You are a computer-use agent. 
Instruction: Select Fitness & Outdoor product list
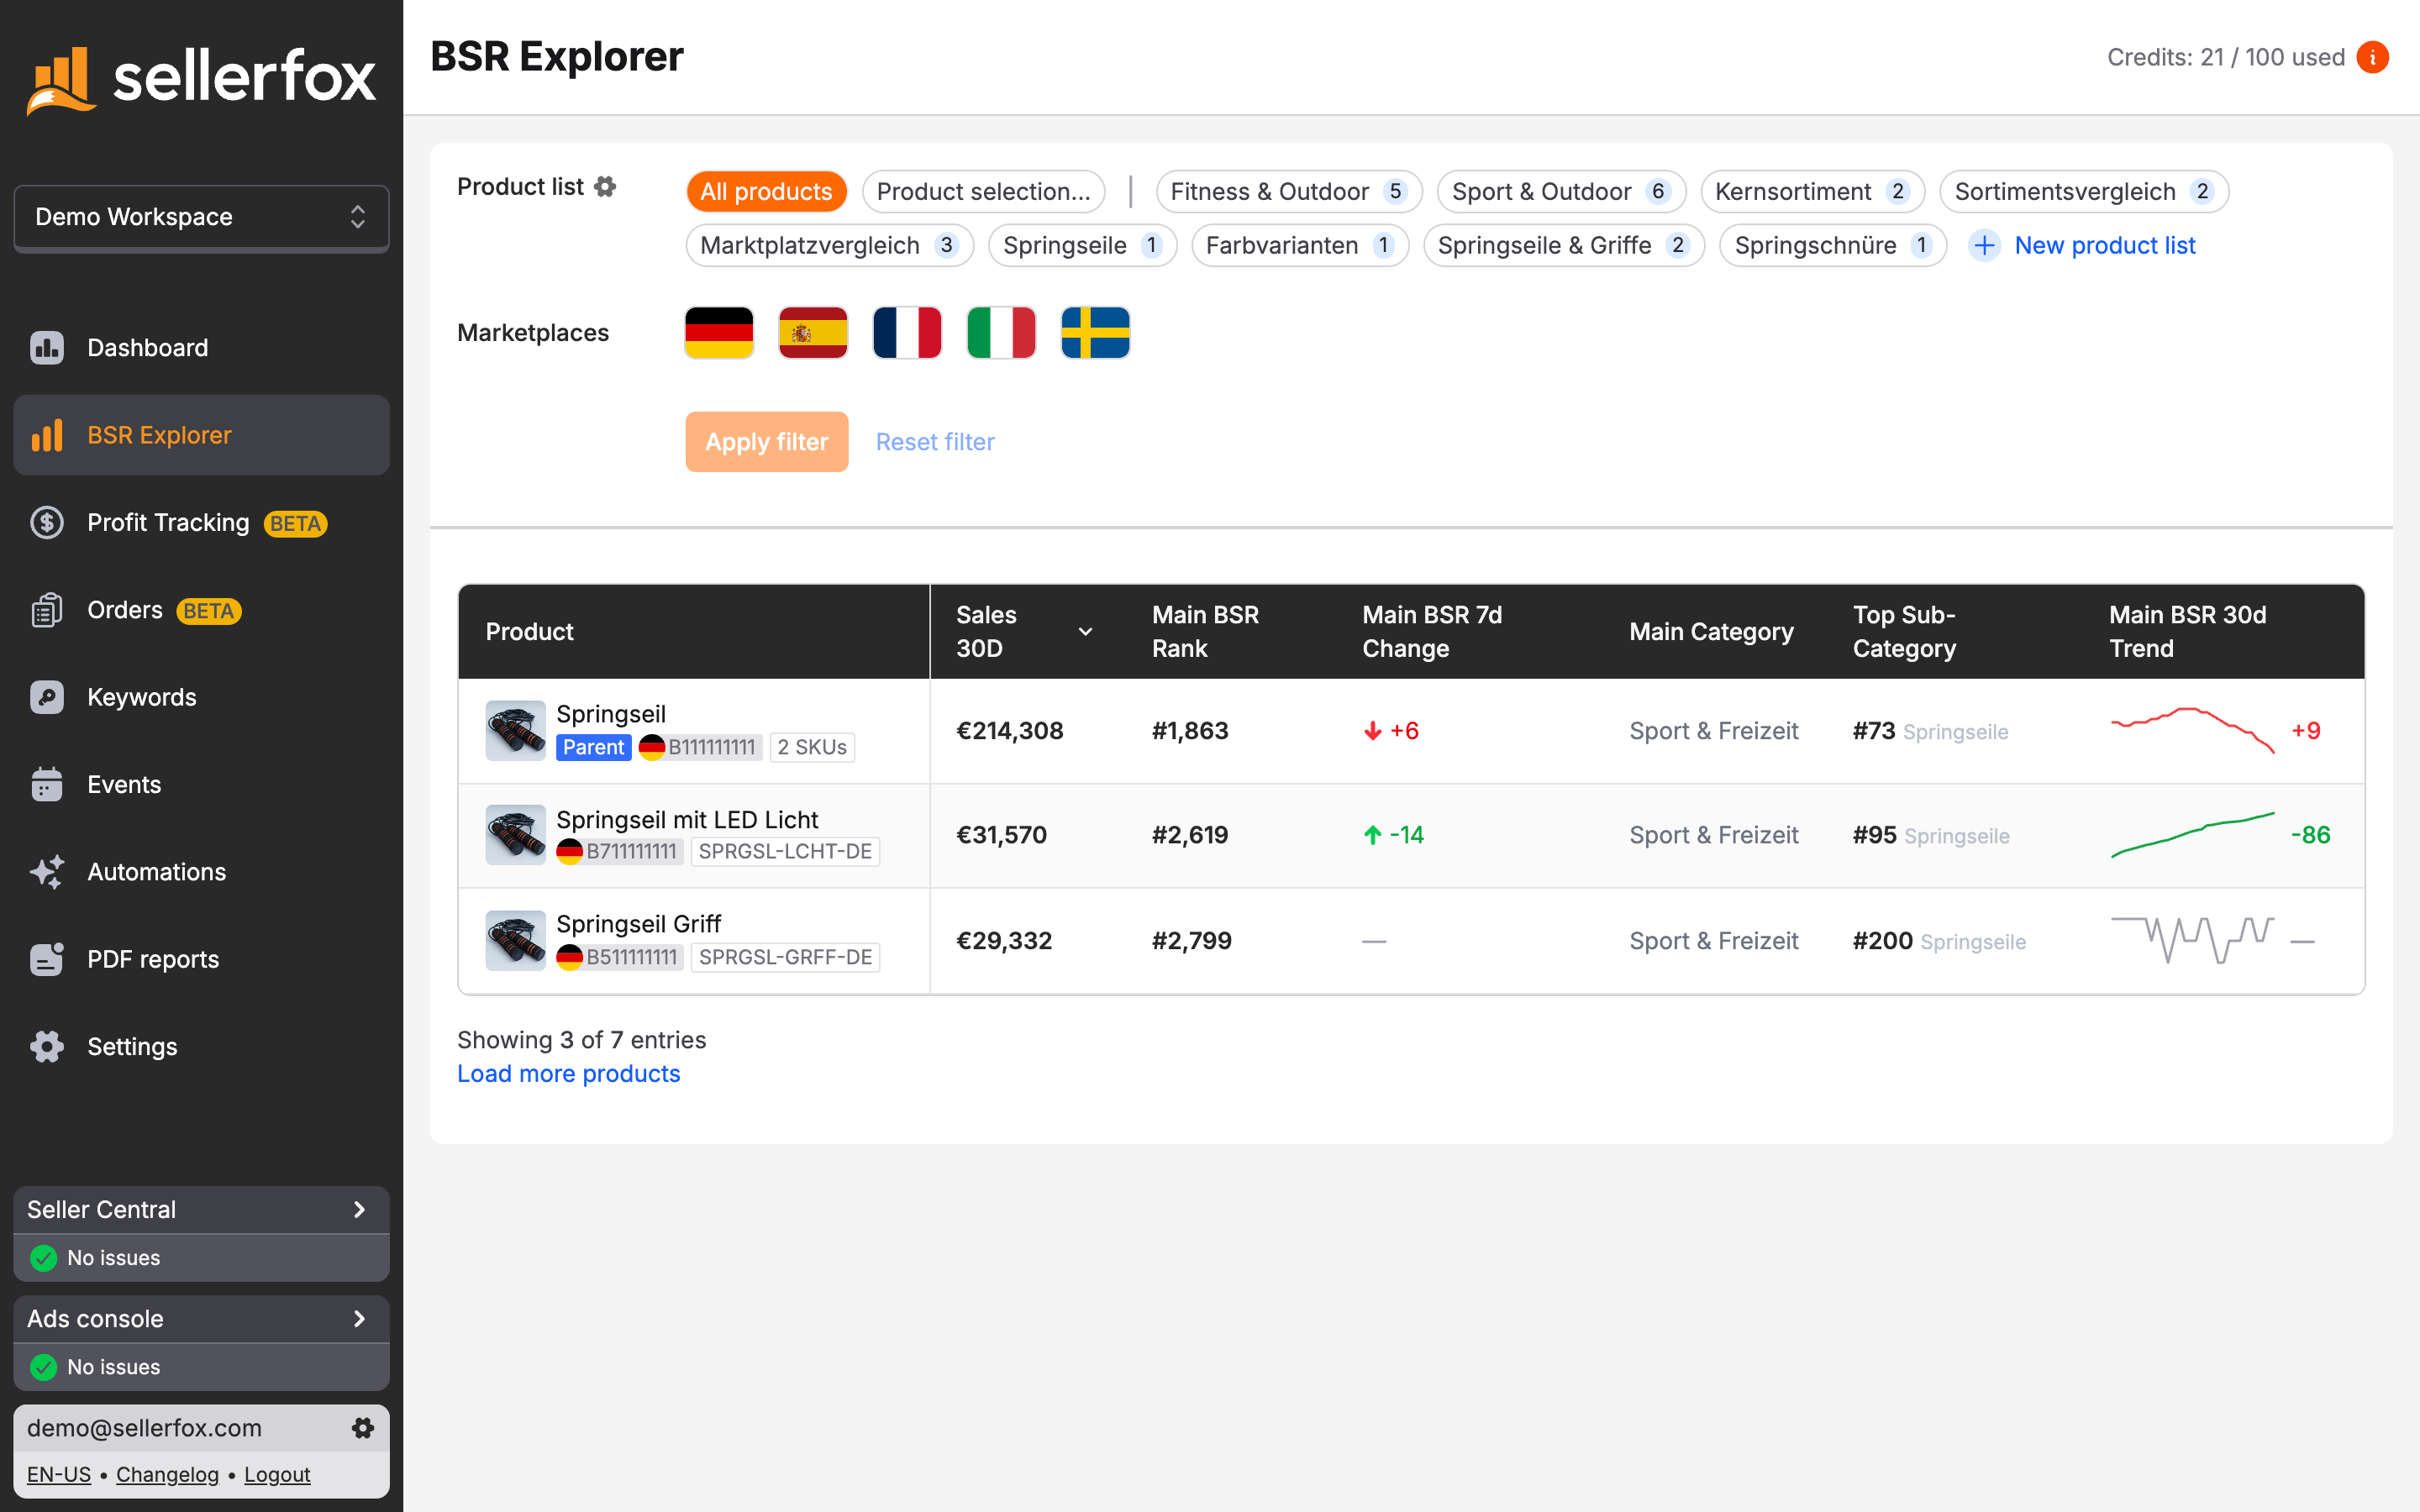(x=1289, y=191)
